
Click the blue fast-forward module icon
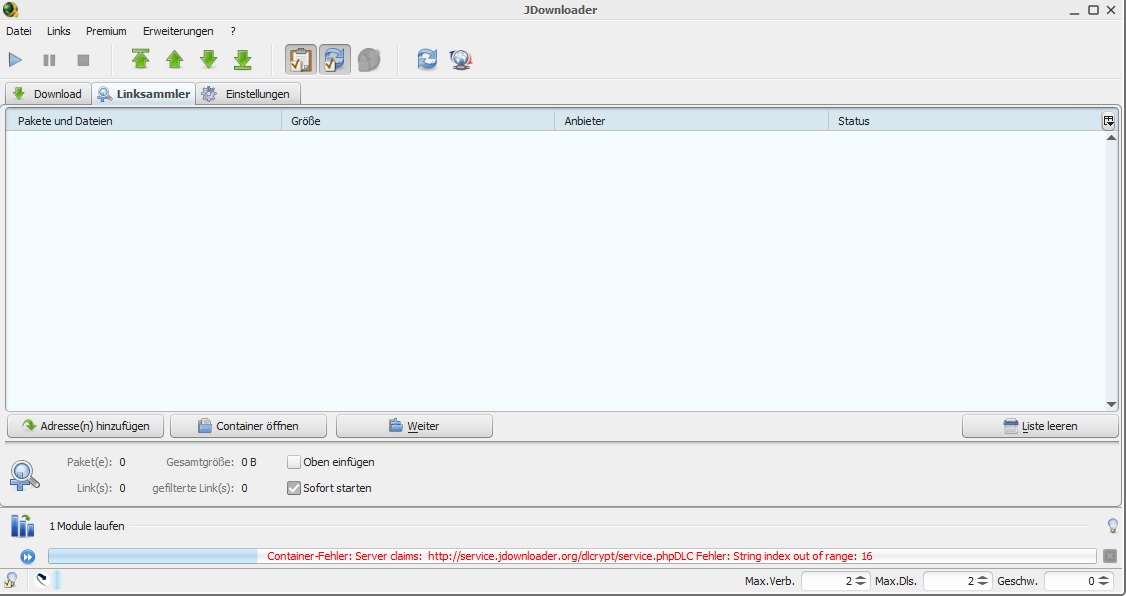click(x=27, y=557)
